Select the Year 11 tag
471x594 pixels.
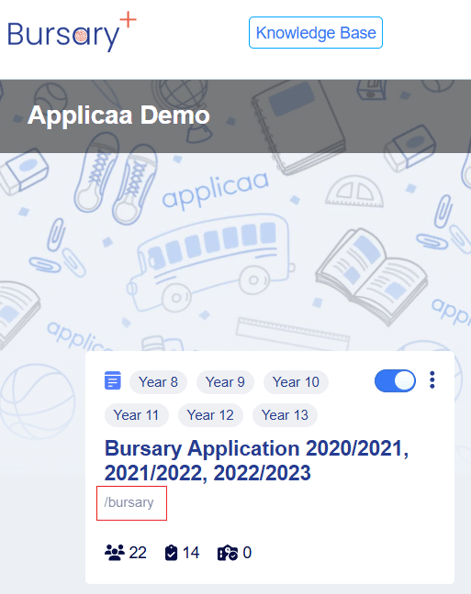(x=136, y=415)
